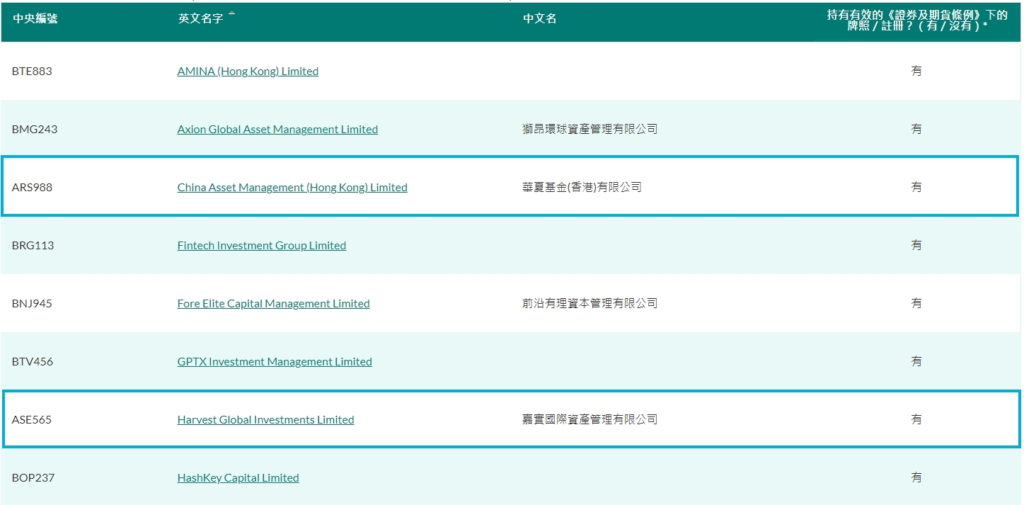This screenshot has height=505, width=1024.
Task: Click license status 有 in Harvest Global row
Action: coord(917,420)
